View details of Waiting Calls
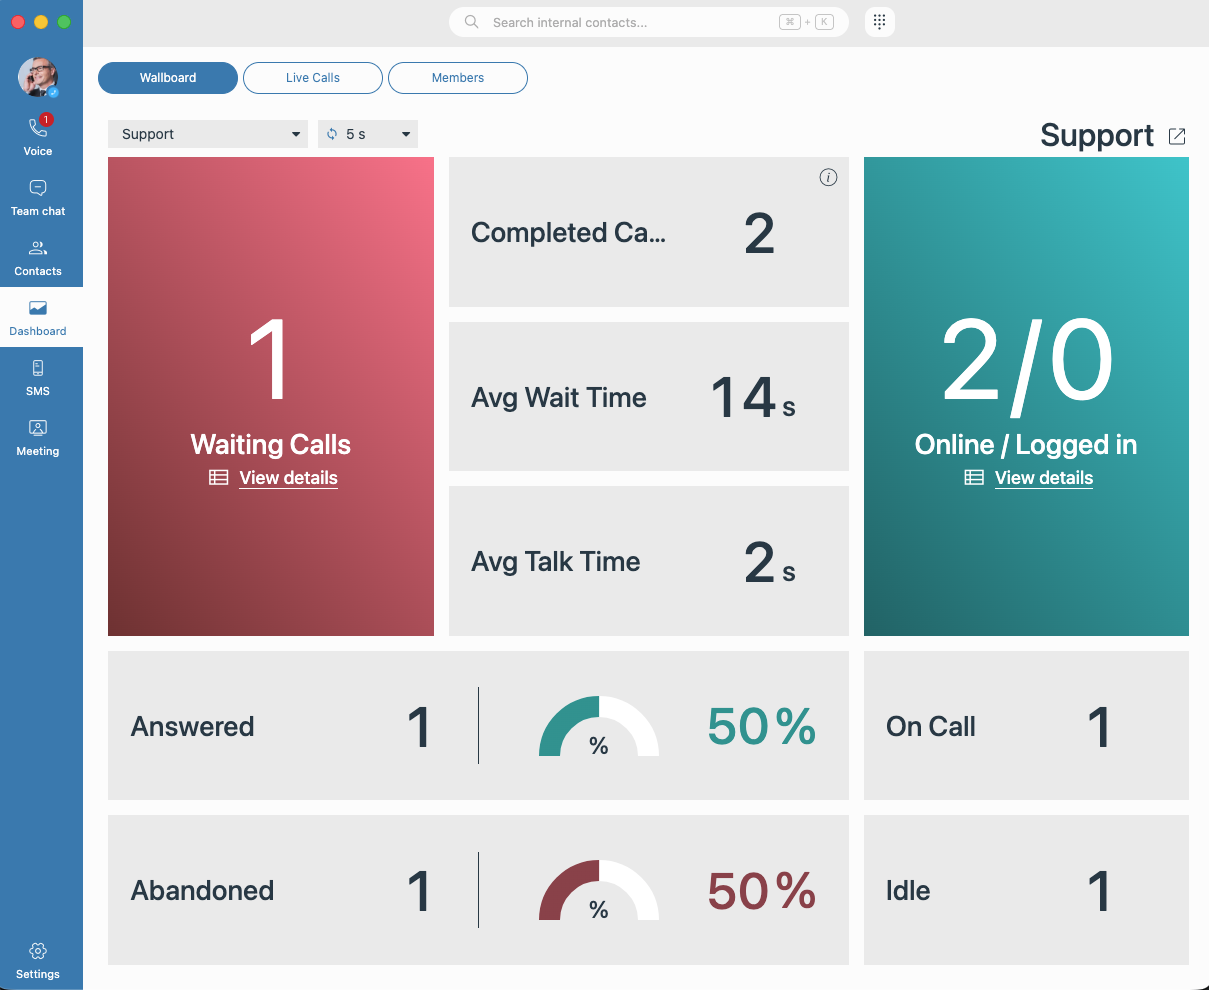1209x990 pixels. 288,478
